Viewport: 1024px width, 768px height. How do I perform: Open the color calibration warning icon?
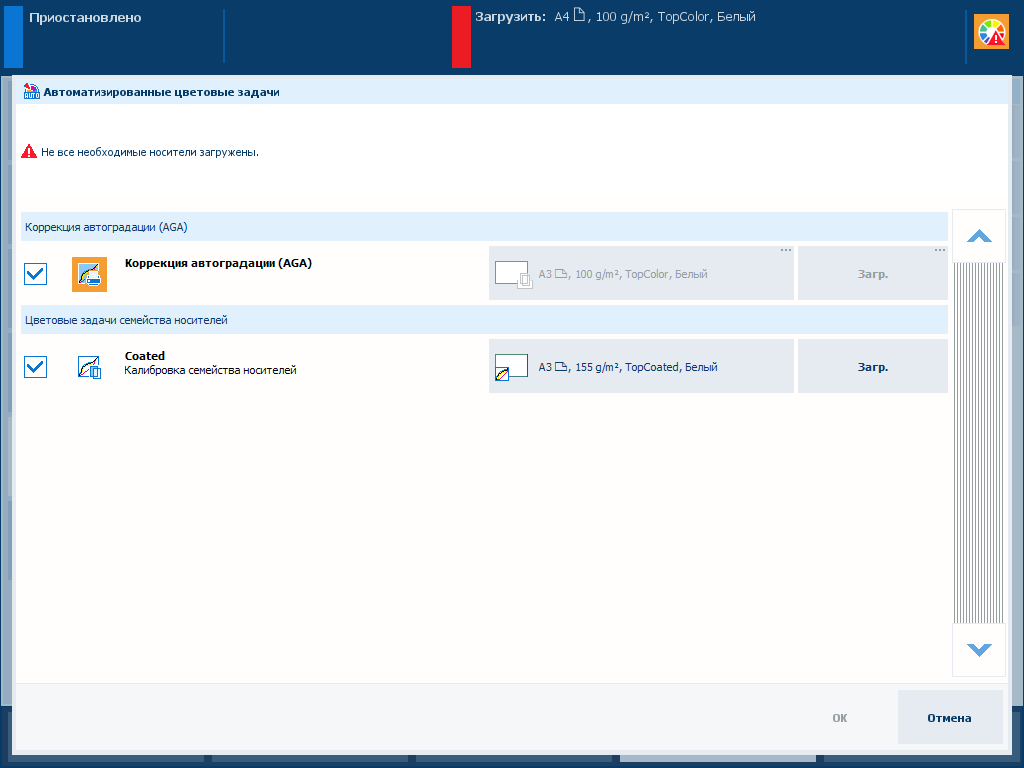point(991,32)
